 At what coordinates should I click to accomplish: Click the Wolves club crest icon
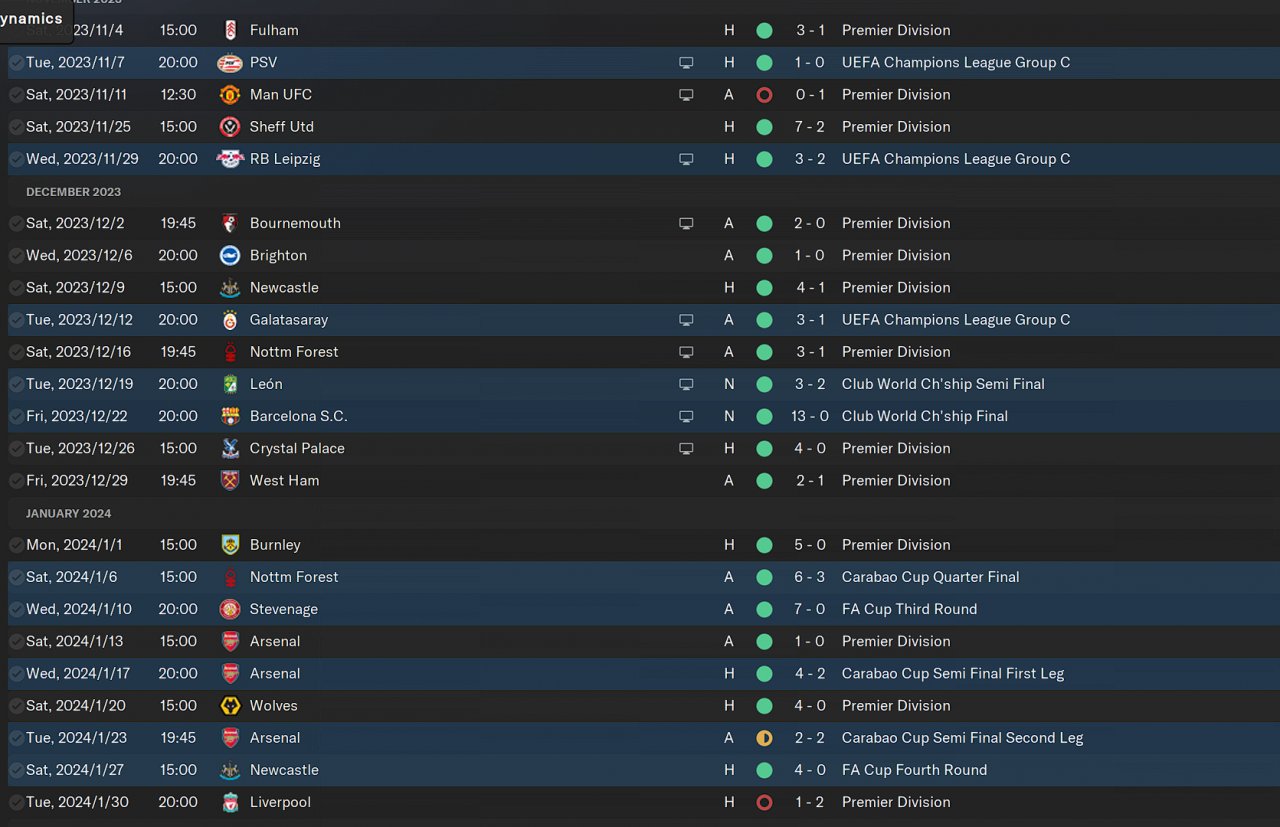pyautogui.click(x=230, y=706)
